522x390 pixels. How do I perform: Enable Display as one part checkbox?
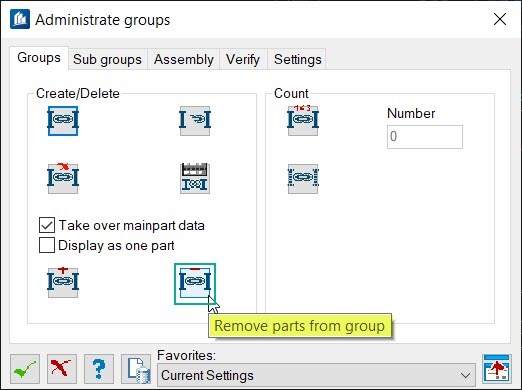[47, 245]
